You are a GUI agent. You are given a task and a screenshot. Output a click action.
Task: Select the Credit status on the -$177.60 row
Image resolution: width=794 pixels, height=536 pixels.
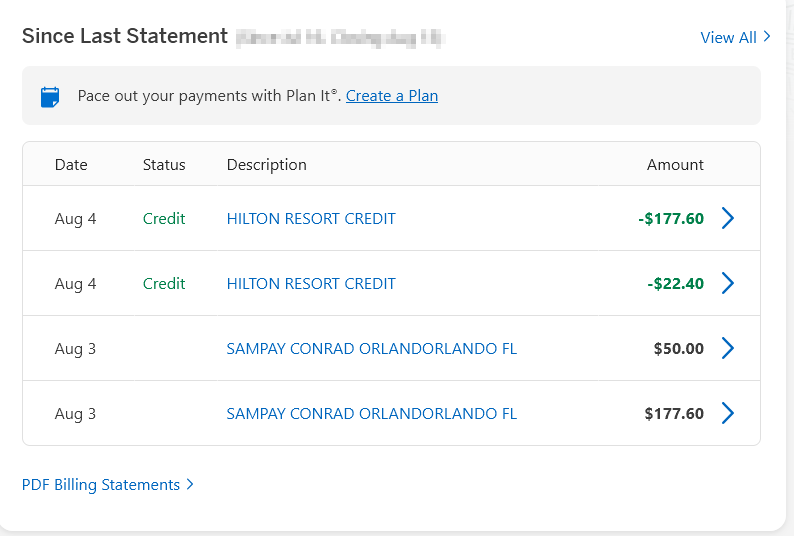164,218
